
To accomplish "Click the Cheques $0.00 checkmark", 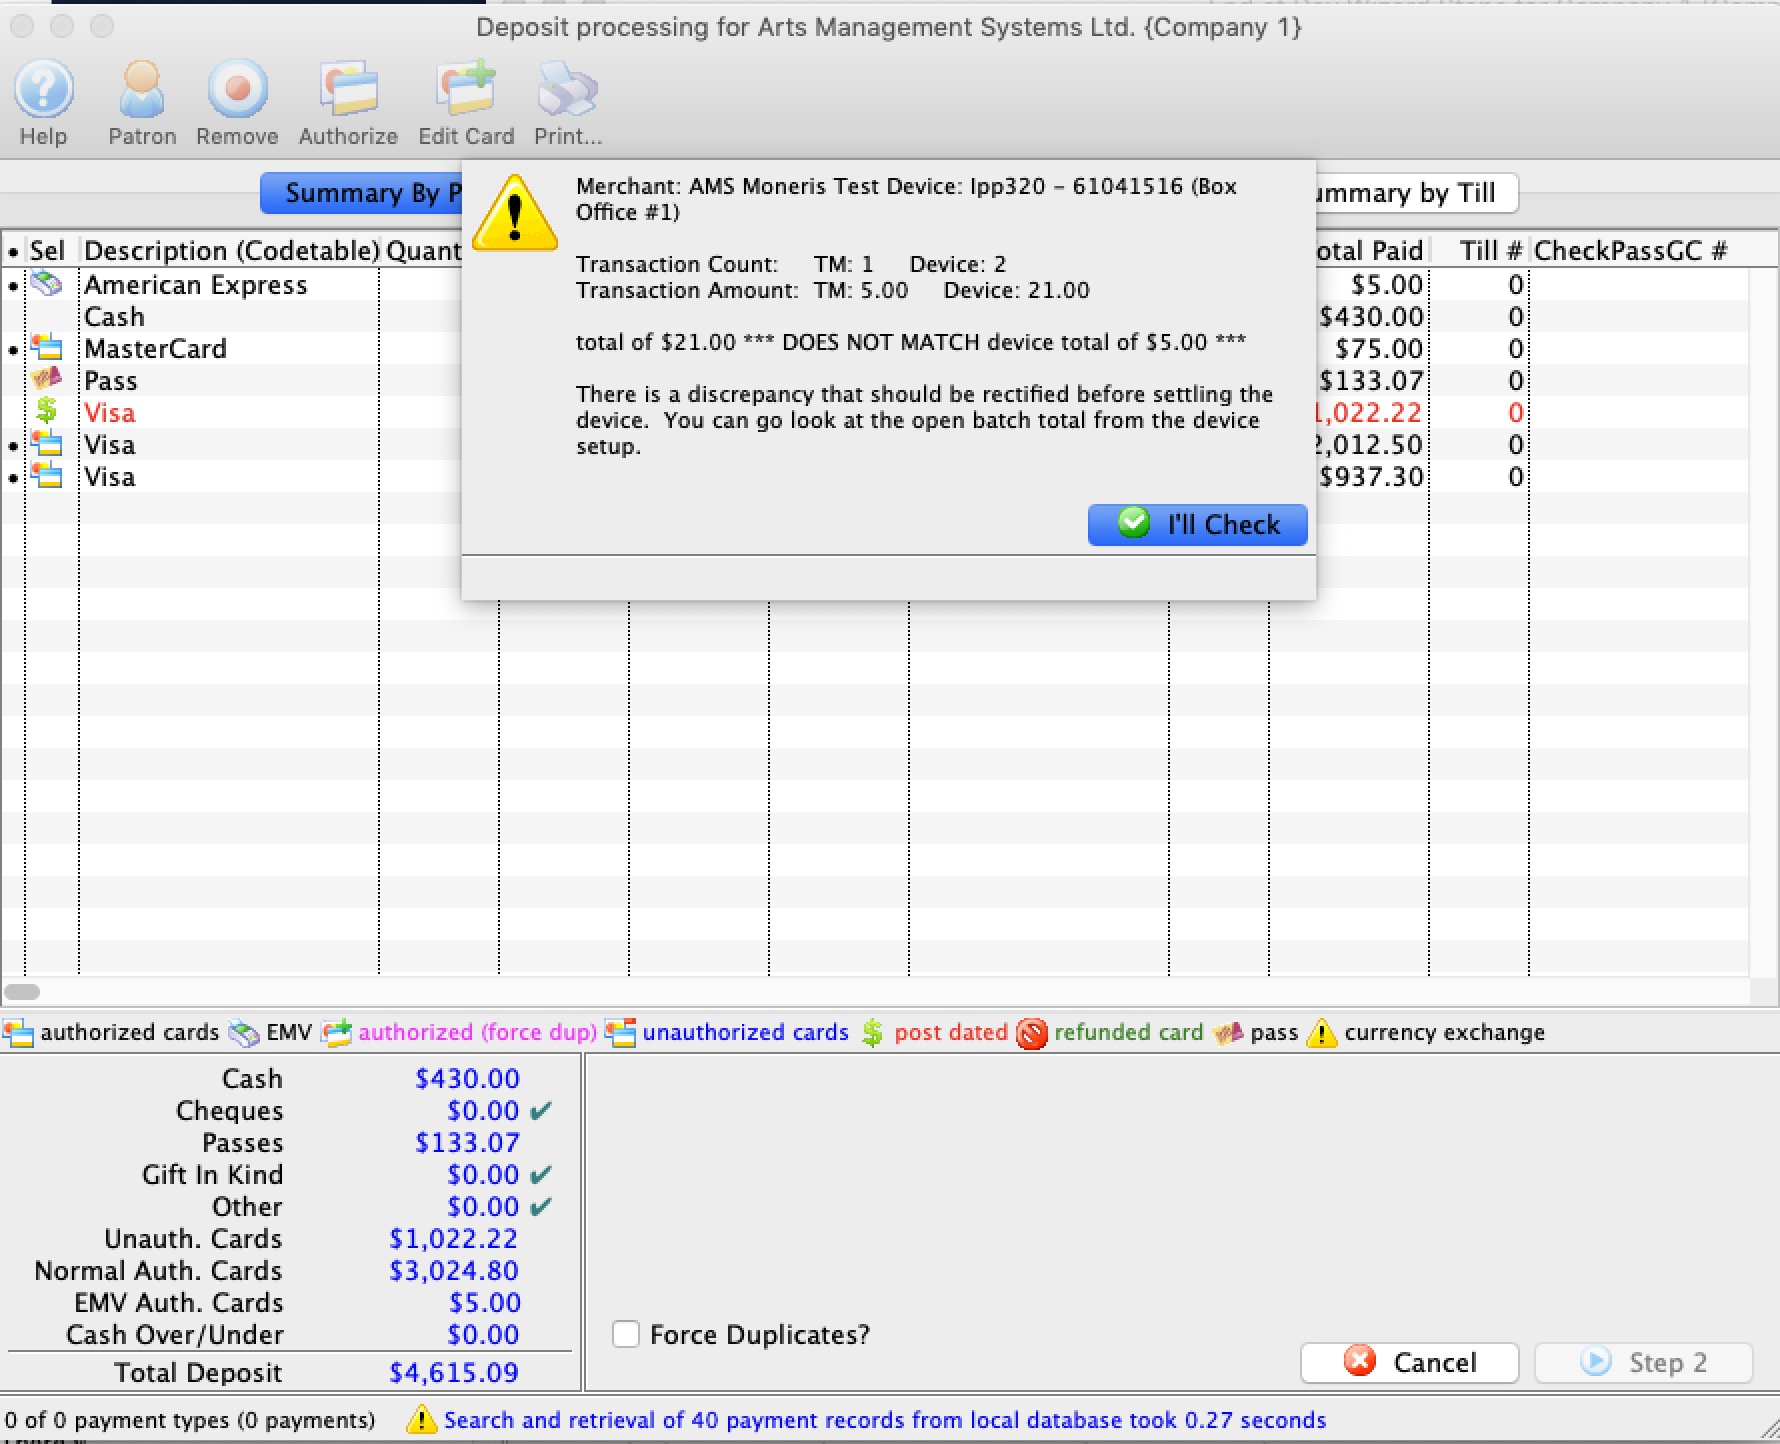I will click(541, 1110).
